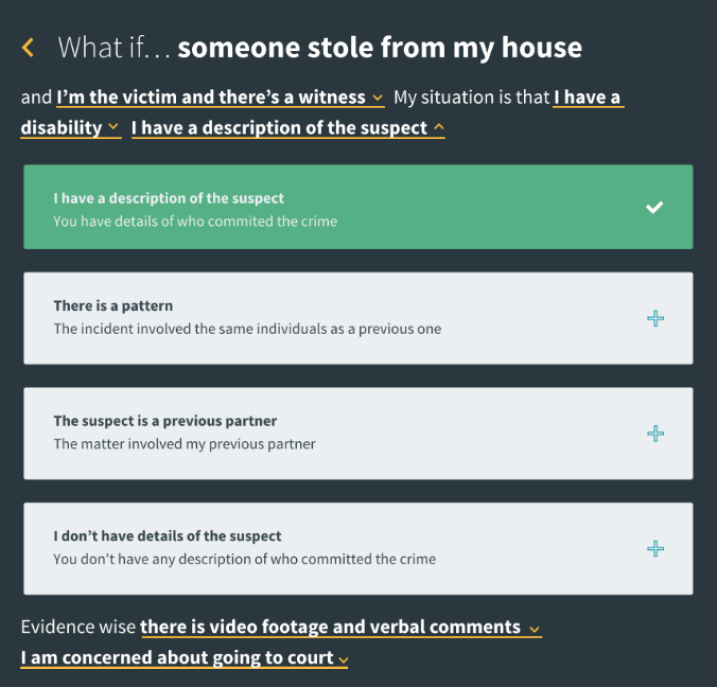The image size is (717, 687).
Task: Deselect 'I have a description of the suspect' card
Action: click(357, 208)
